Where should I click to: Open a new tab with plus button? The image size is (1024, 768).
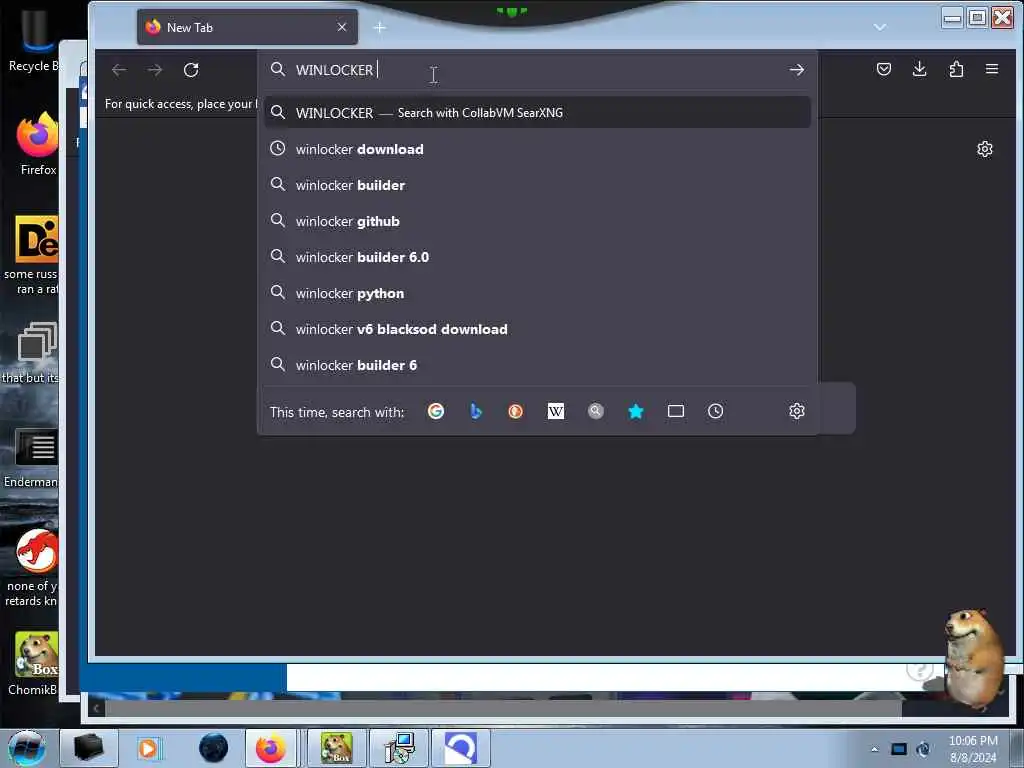379,27
